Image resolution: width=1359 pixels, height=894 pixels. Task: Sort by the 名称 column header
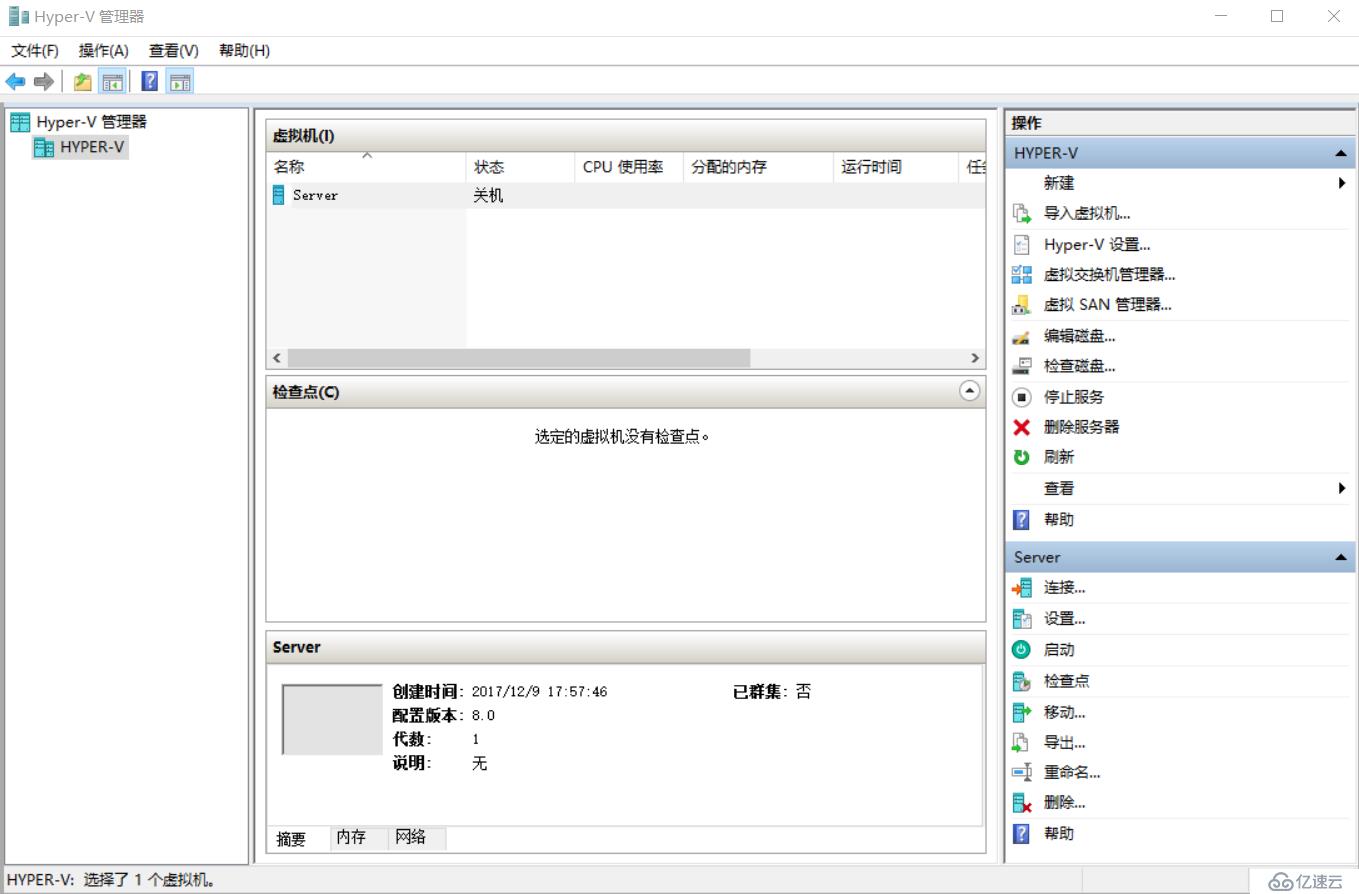point(366,167)
